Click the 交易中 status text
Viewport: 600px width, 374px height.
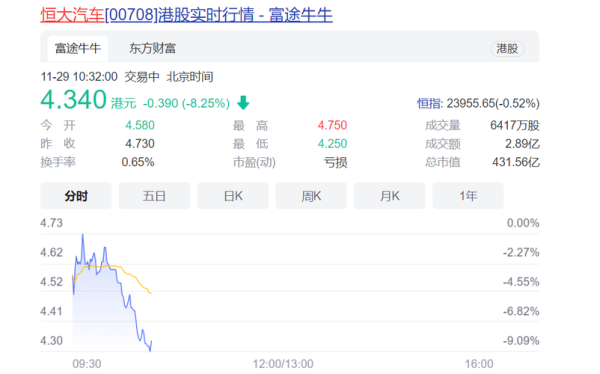click(142, 77)
